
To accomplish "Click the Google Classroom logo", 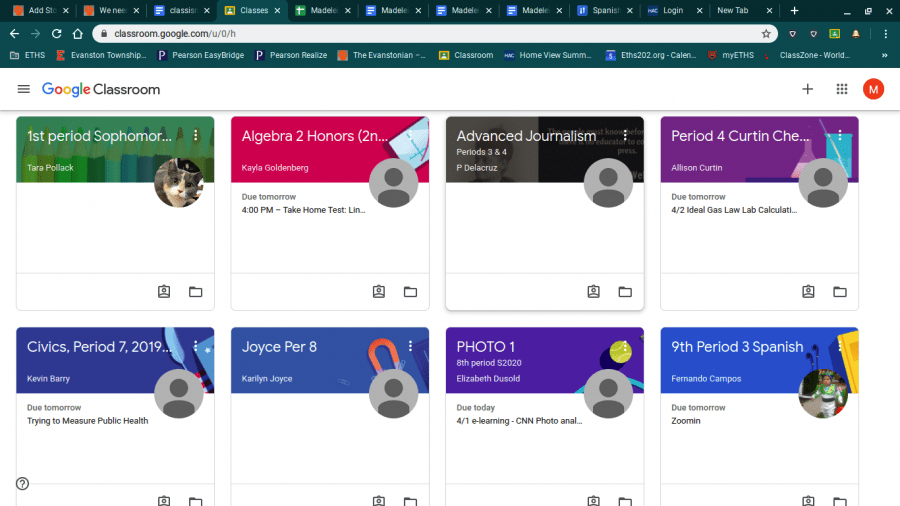I will click(x=101, y=89).
